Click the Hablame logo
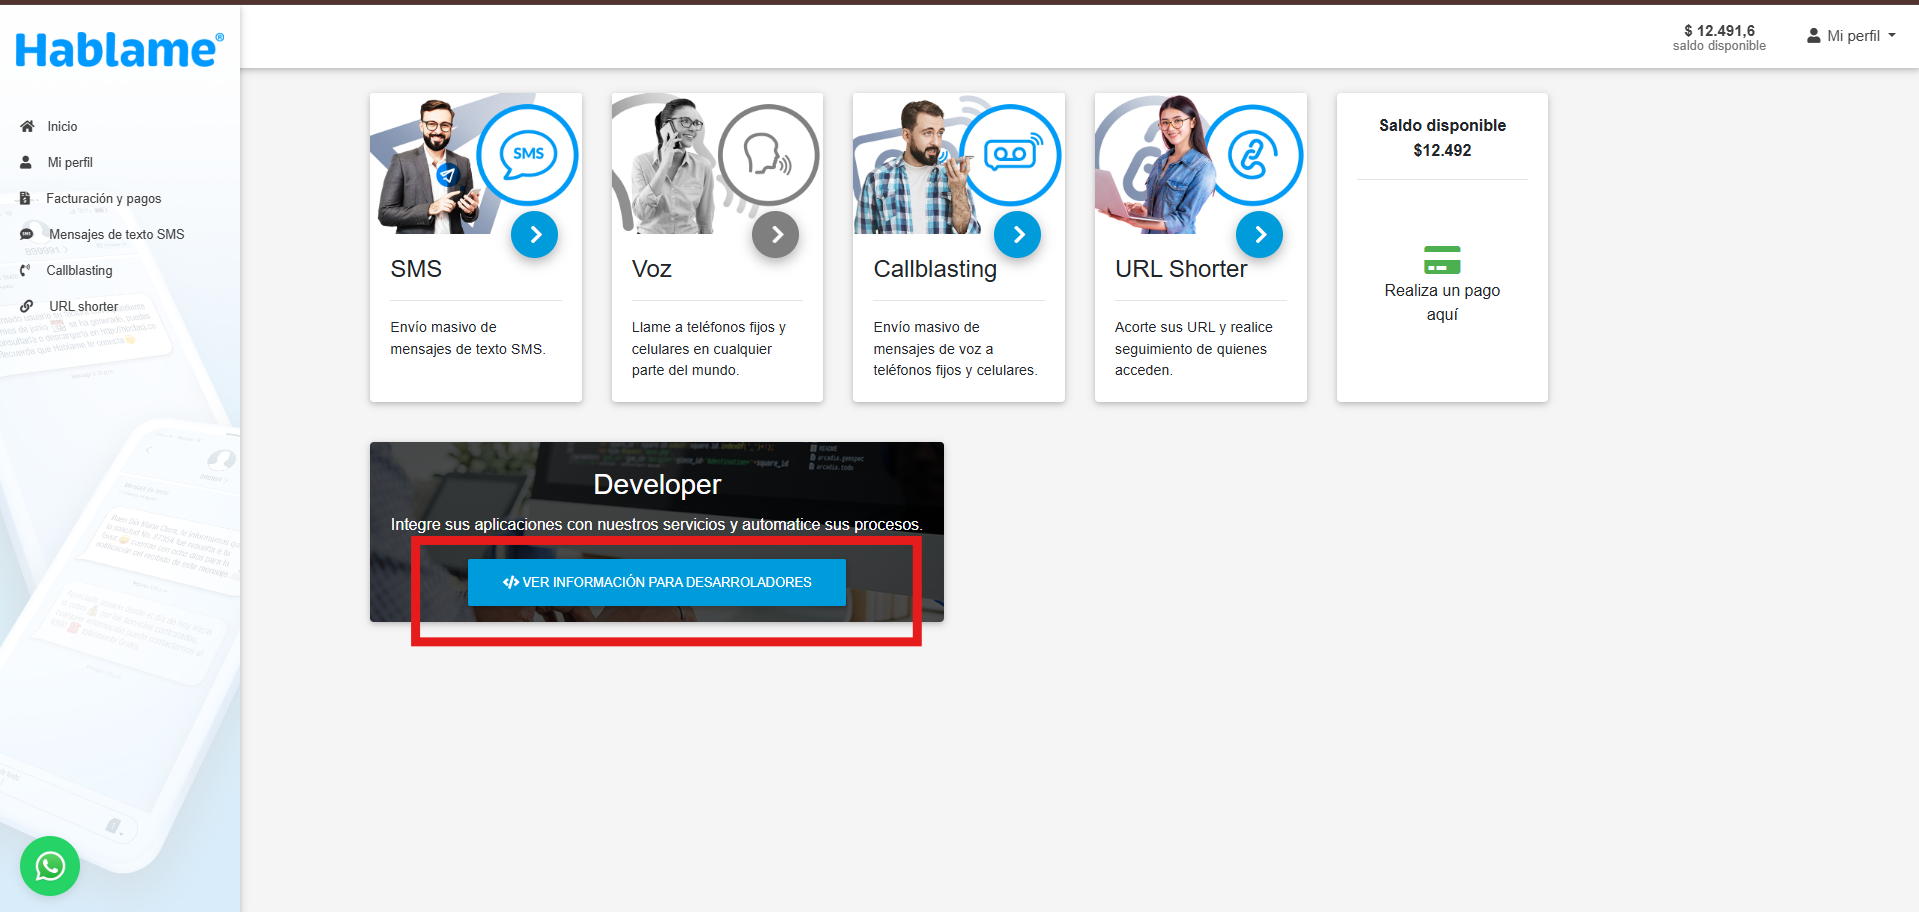Viewport: 1919px width, 912px height. (119, 50)
